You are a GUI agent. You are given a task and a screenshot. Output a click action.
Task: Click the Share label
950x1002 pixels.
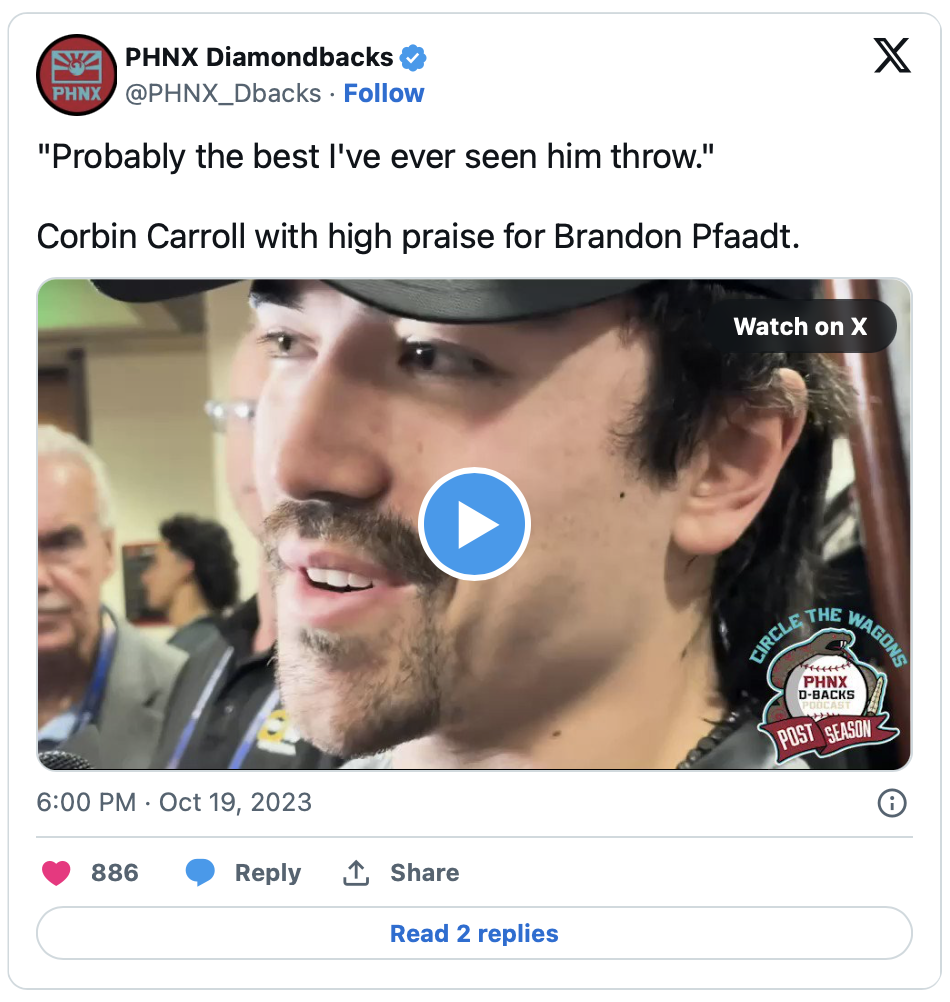point(425,873)
